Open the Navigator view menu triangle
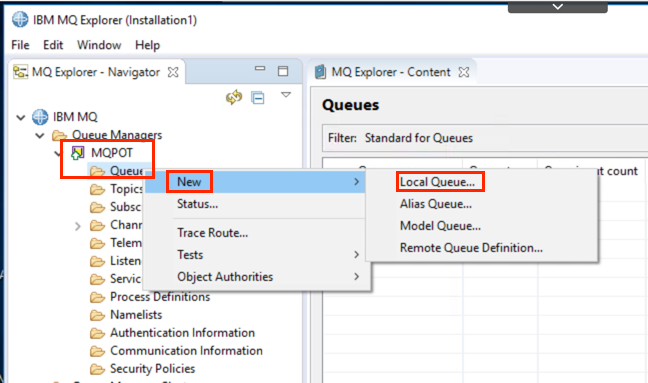 (x=286, y=95)
